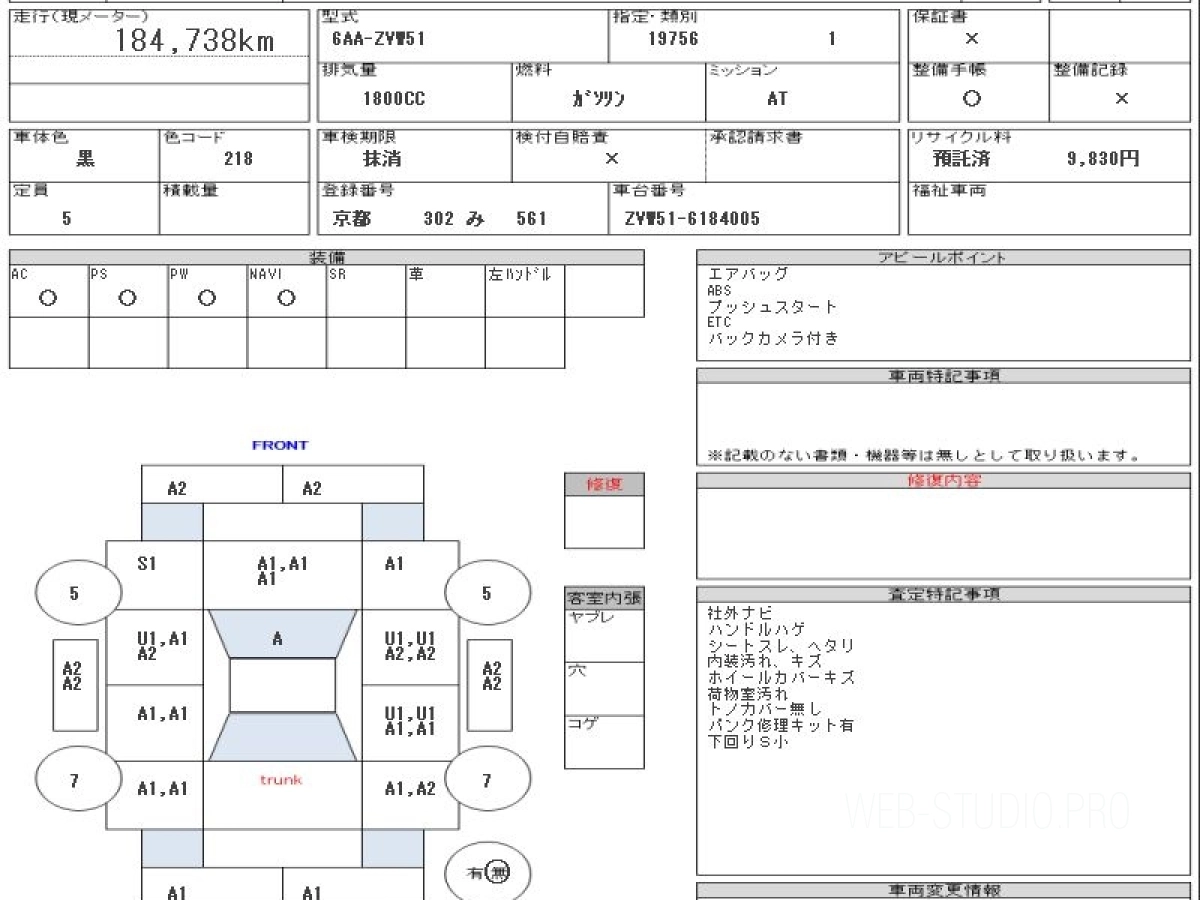
Task: Click the PS equipment cell
Action: [128, 291]
